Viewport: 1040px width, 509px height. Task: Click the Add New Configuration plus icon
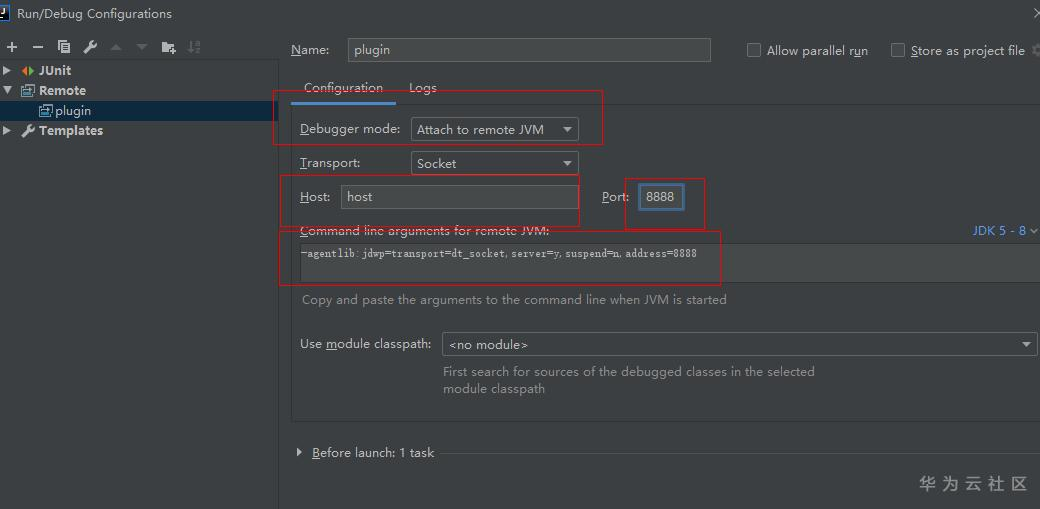pyautogui.click(x=12, y=47)
